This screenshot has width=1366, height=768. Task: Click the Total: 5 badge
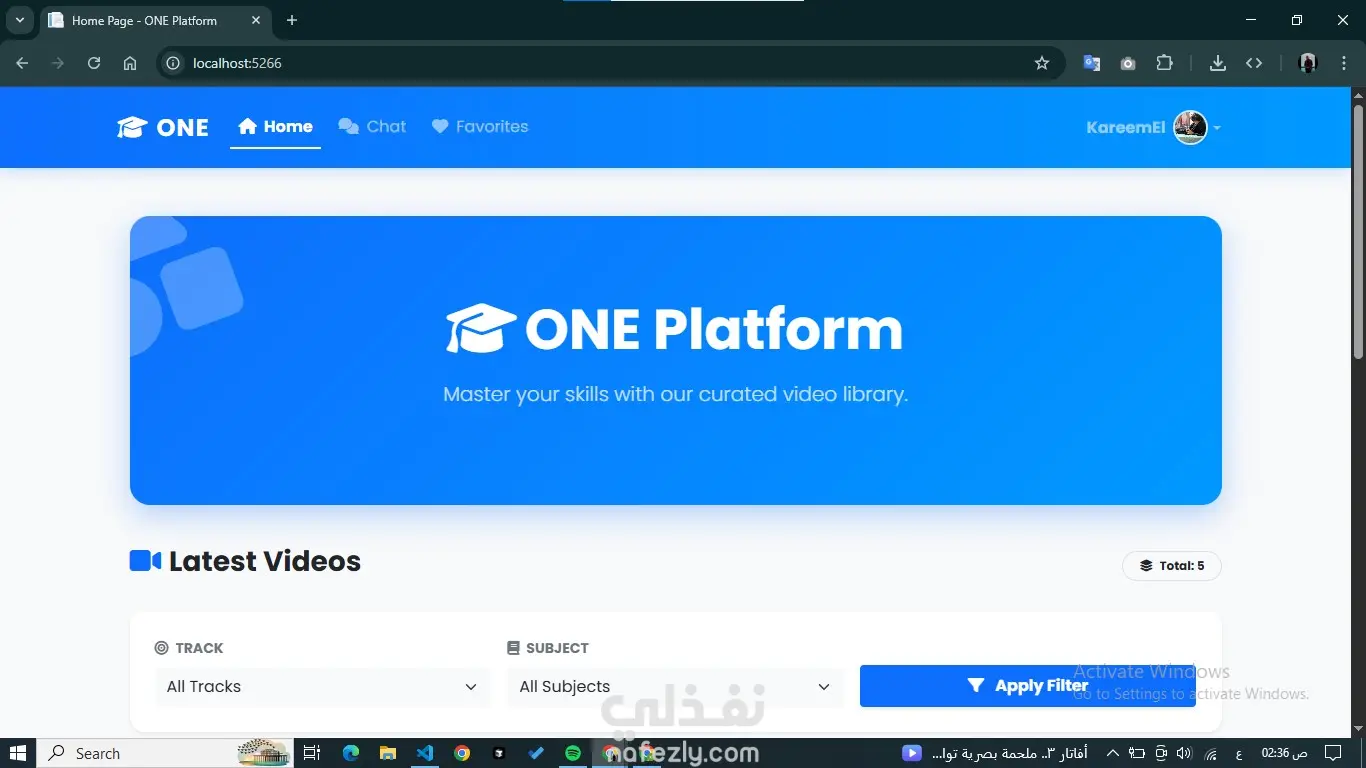1171,566
